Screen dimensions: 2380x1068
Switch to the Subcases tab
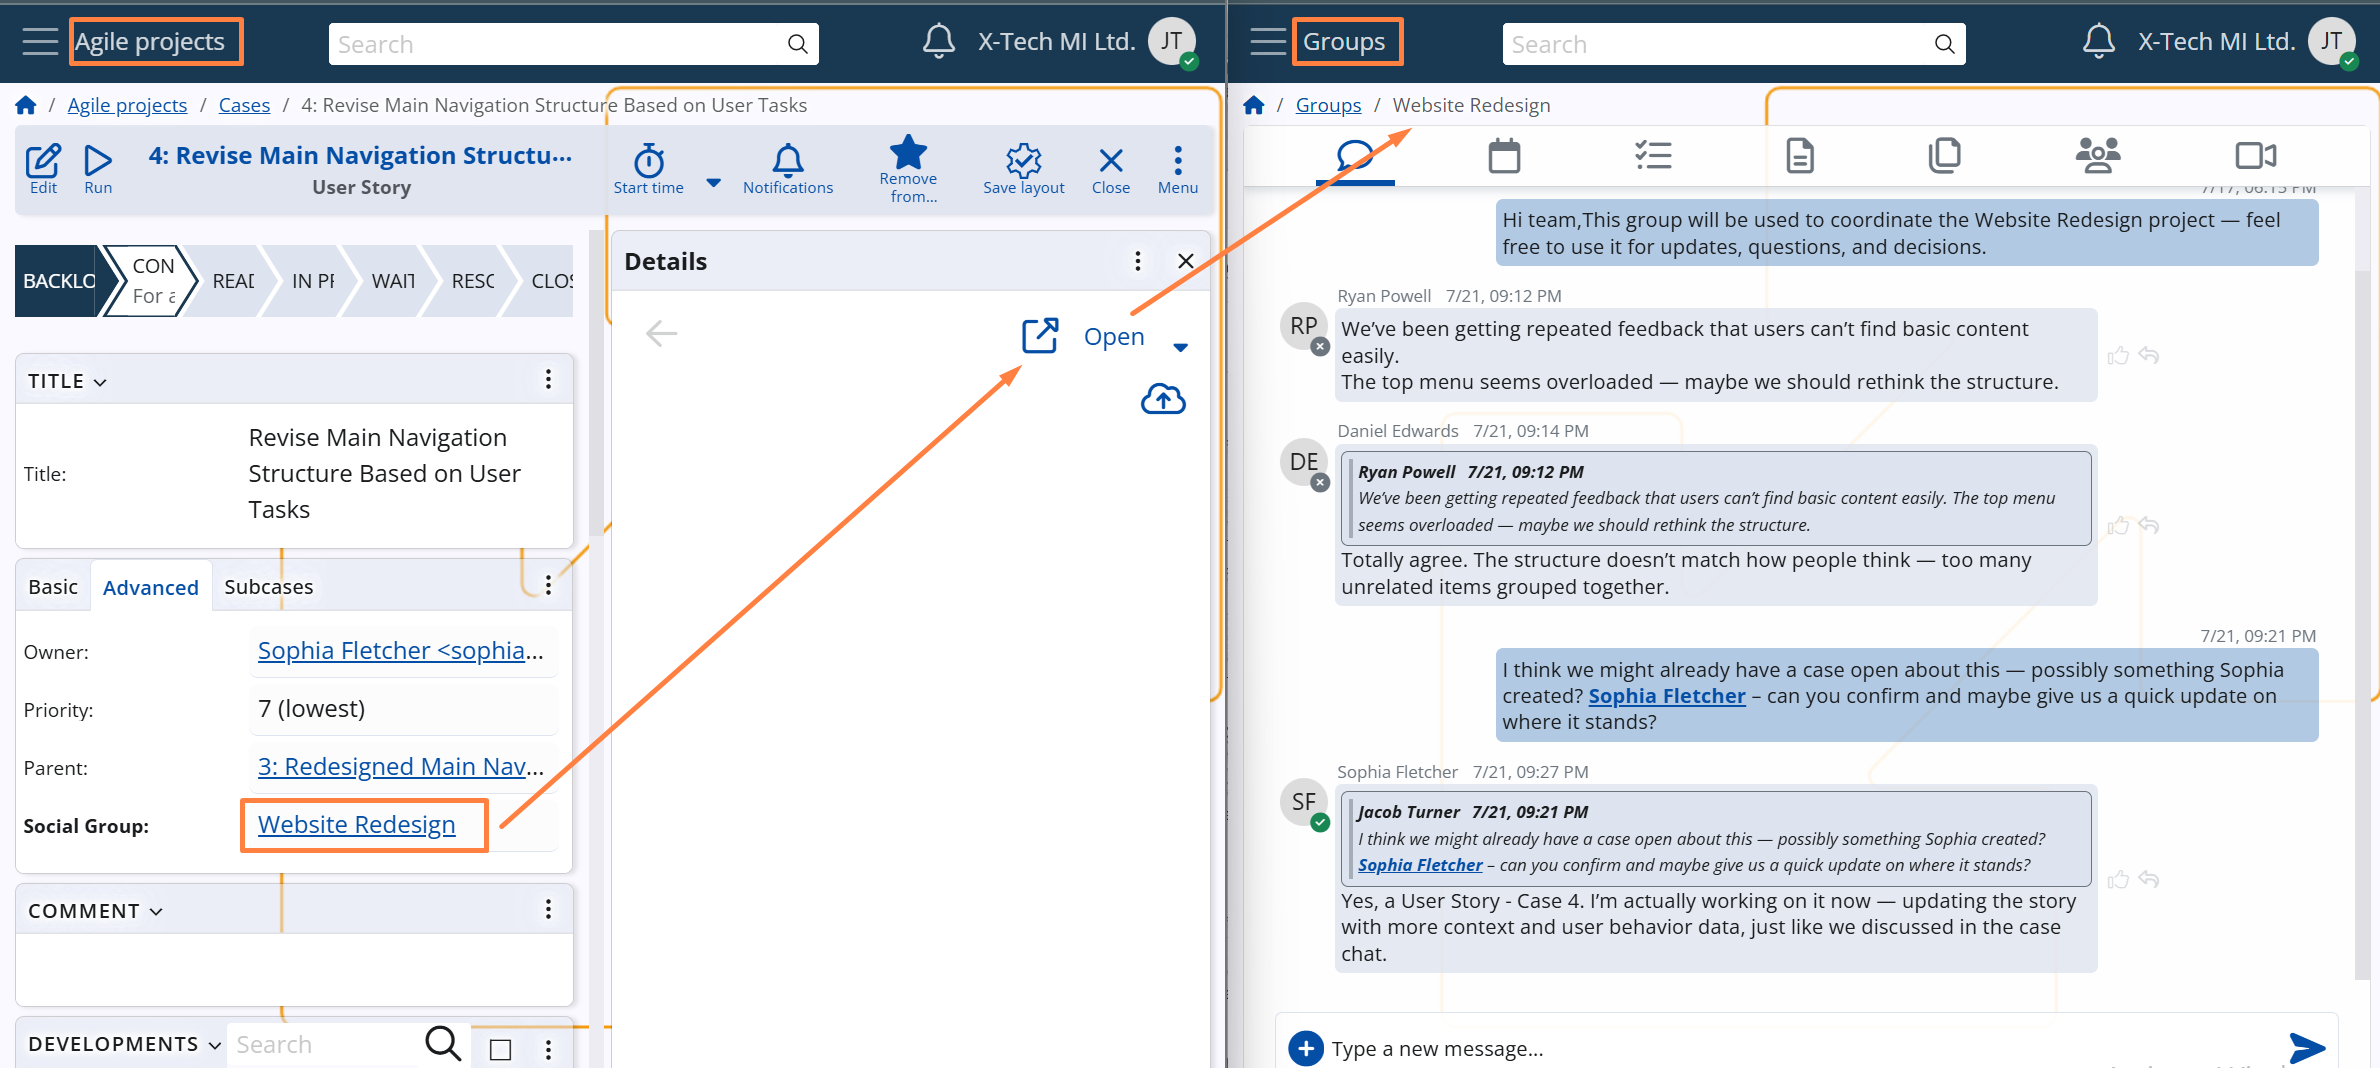tap(268, 587)
